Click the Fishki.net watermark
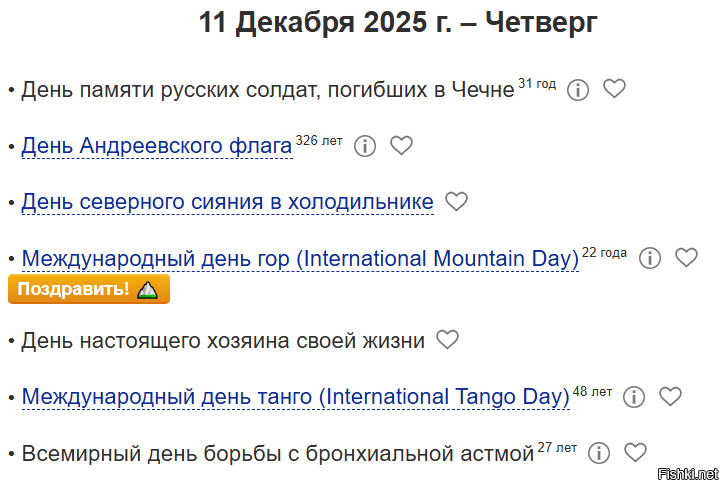 click(x=688, y=474)
